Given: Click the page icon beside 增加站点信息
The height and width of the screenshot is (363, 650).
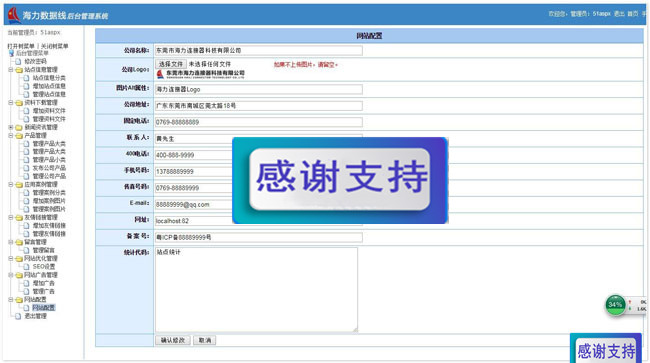Looking at the screenshot, I should pyautogui.click(x=27, y=86).
